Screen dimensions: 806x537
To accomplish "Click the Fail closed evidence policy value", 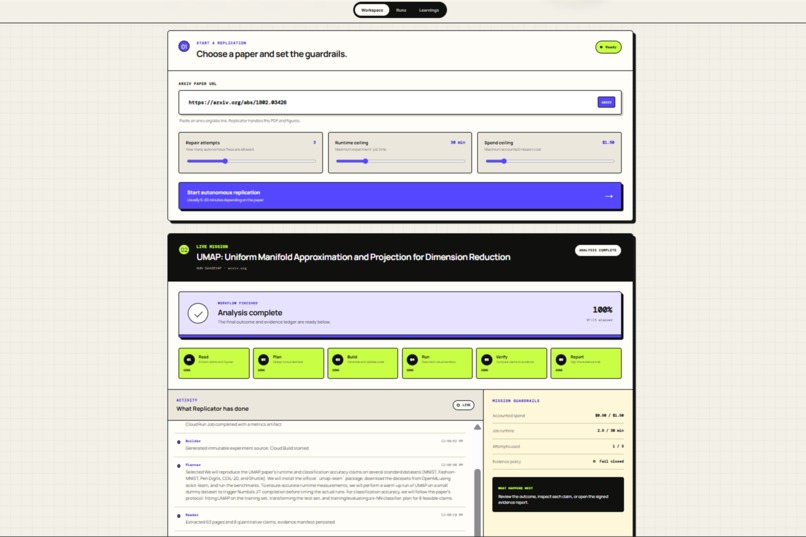I will (x=608, y=461).
